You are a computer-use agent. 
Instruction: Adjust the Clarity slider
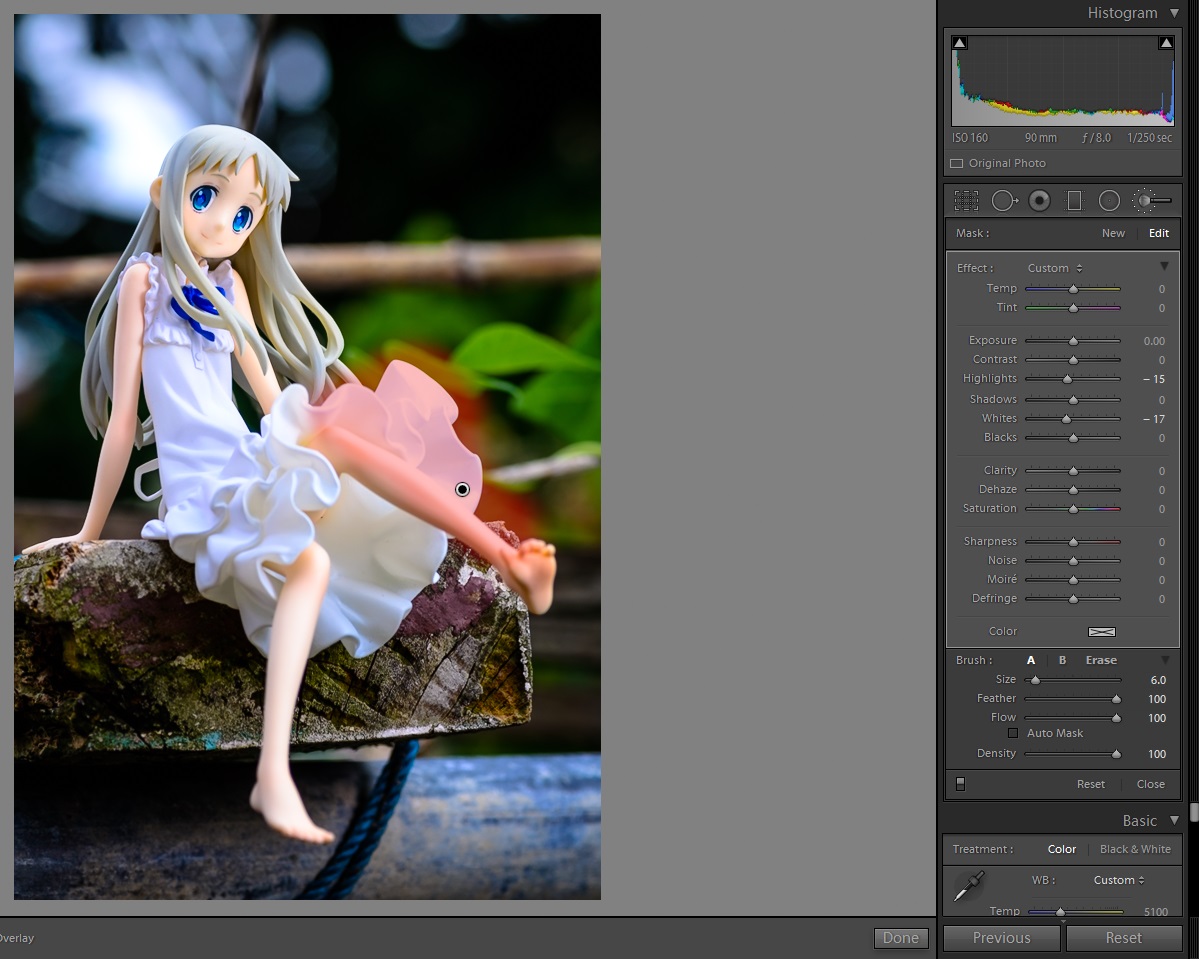(x=1073, y=471)
